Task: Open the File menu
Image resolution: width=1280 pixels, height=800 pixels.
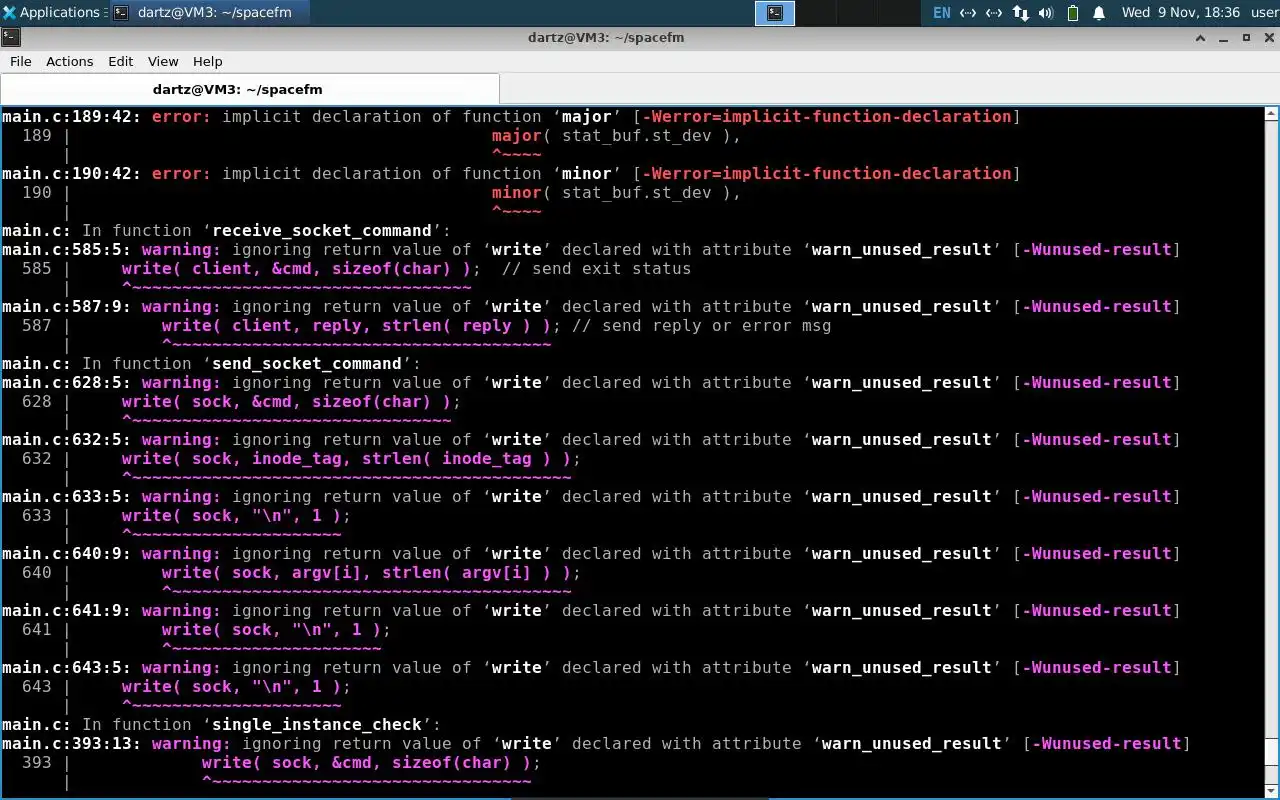Action: click(x=21, y=61)
